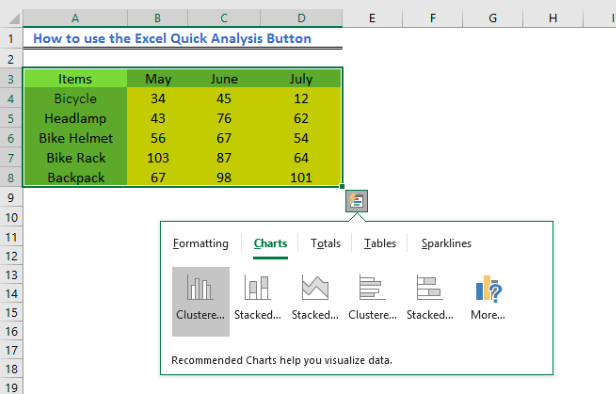Select Bike Rack's May value 103
Viewport: 616px width, 394px height.
tap(158, 158)
